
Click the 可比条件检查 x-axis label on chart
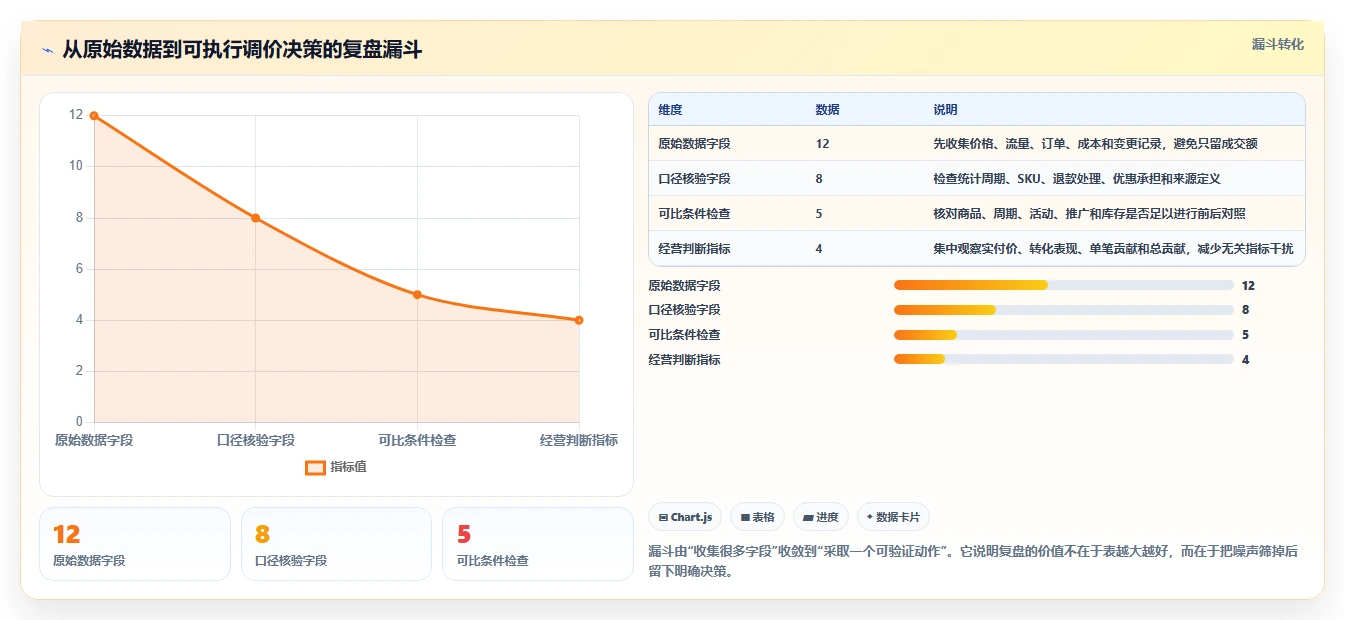click(417, 440)
